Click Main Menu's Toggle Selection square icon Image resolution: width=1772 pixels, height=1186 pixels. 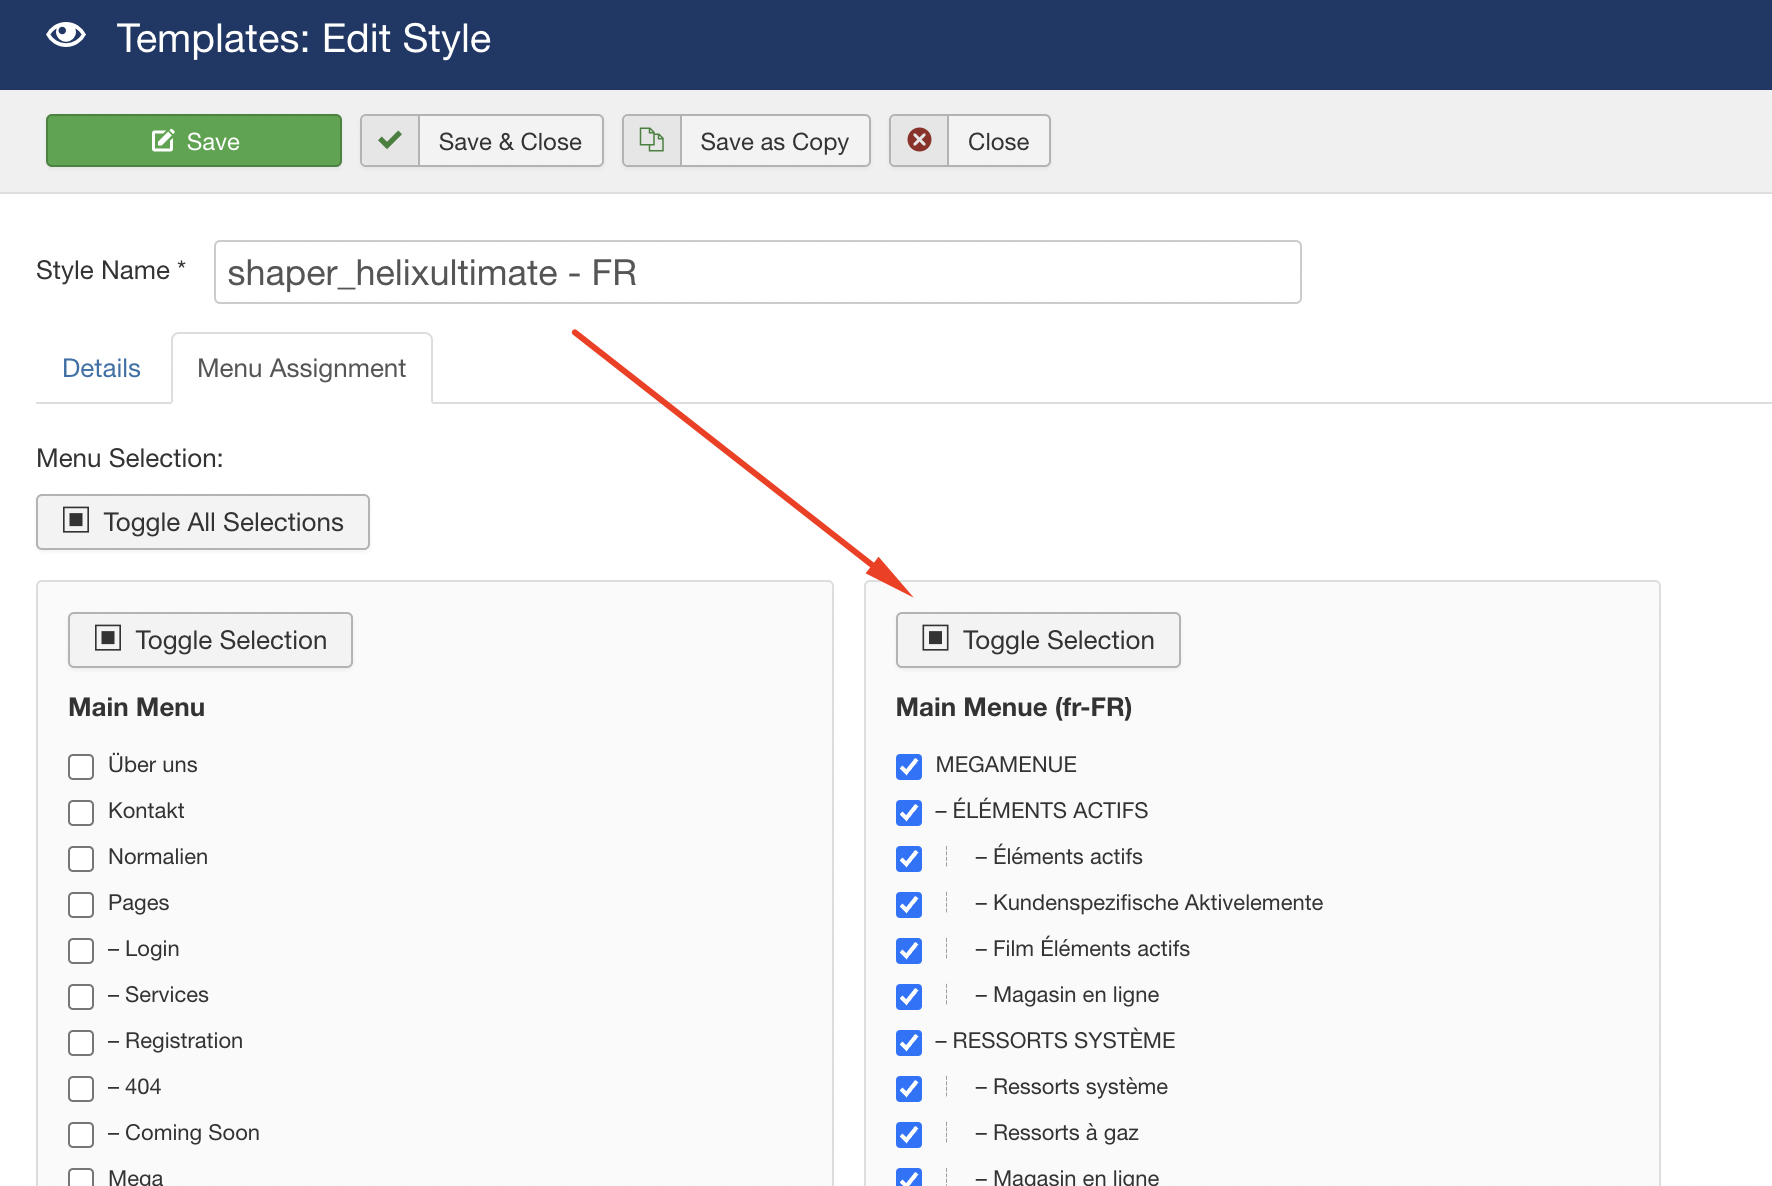click(108, 638)
